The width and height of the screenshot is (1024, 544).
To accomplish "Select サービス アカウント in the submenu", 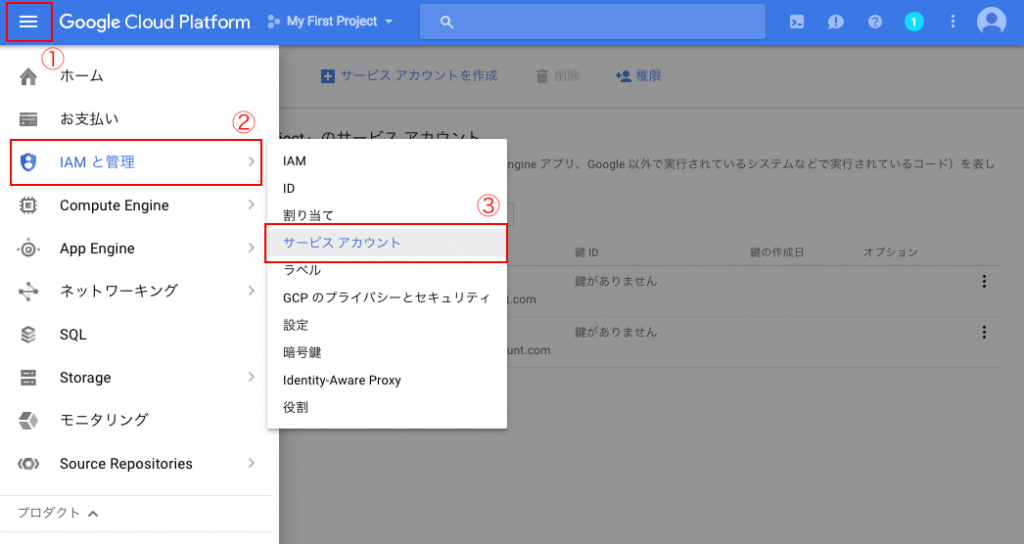I will [387, 243].
